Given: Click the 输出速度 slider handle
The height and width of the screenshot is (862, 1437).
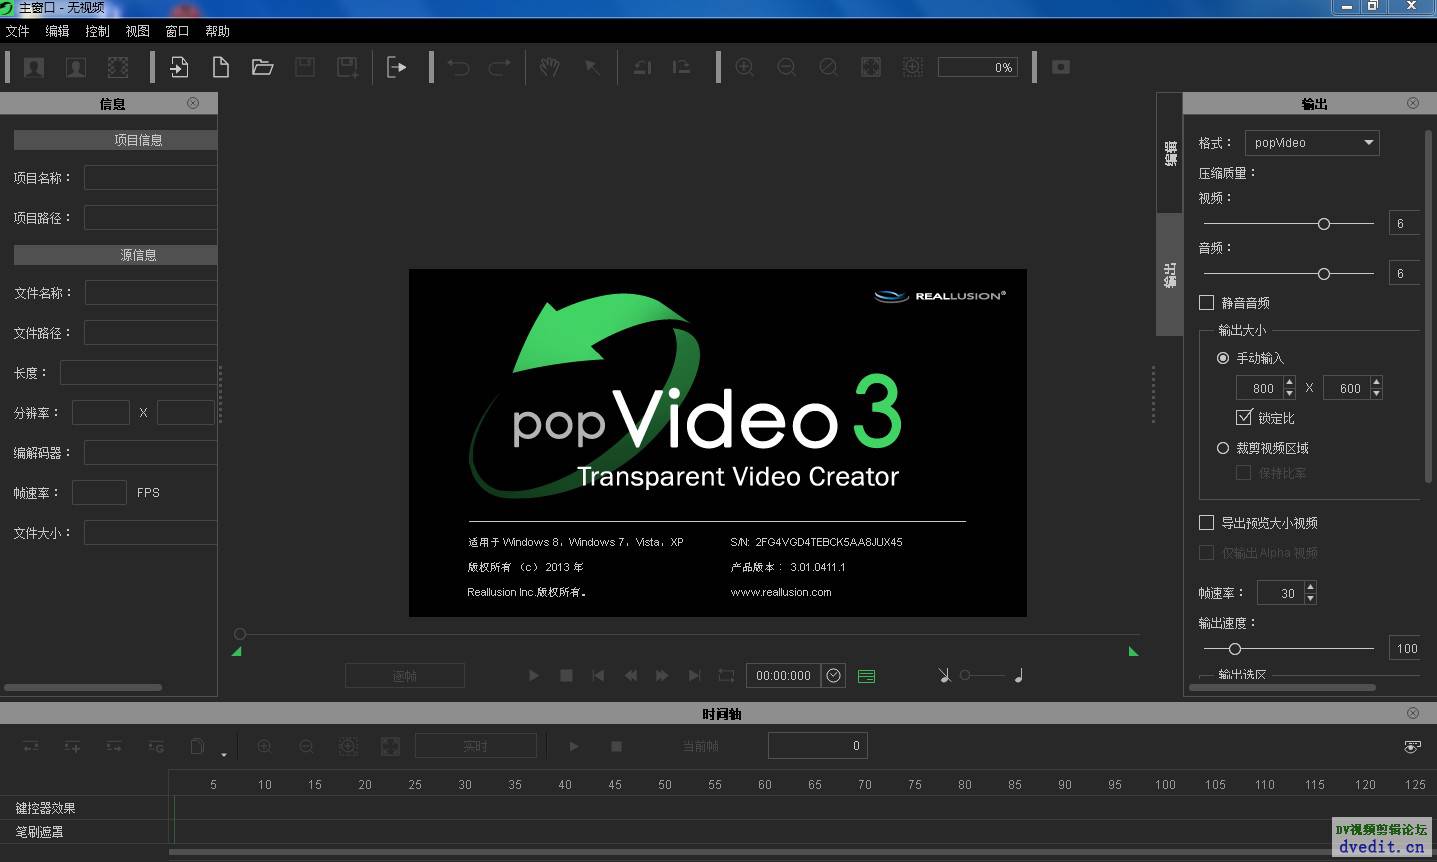Looking at the screenshot, I should tap(1235, 649).
